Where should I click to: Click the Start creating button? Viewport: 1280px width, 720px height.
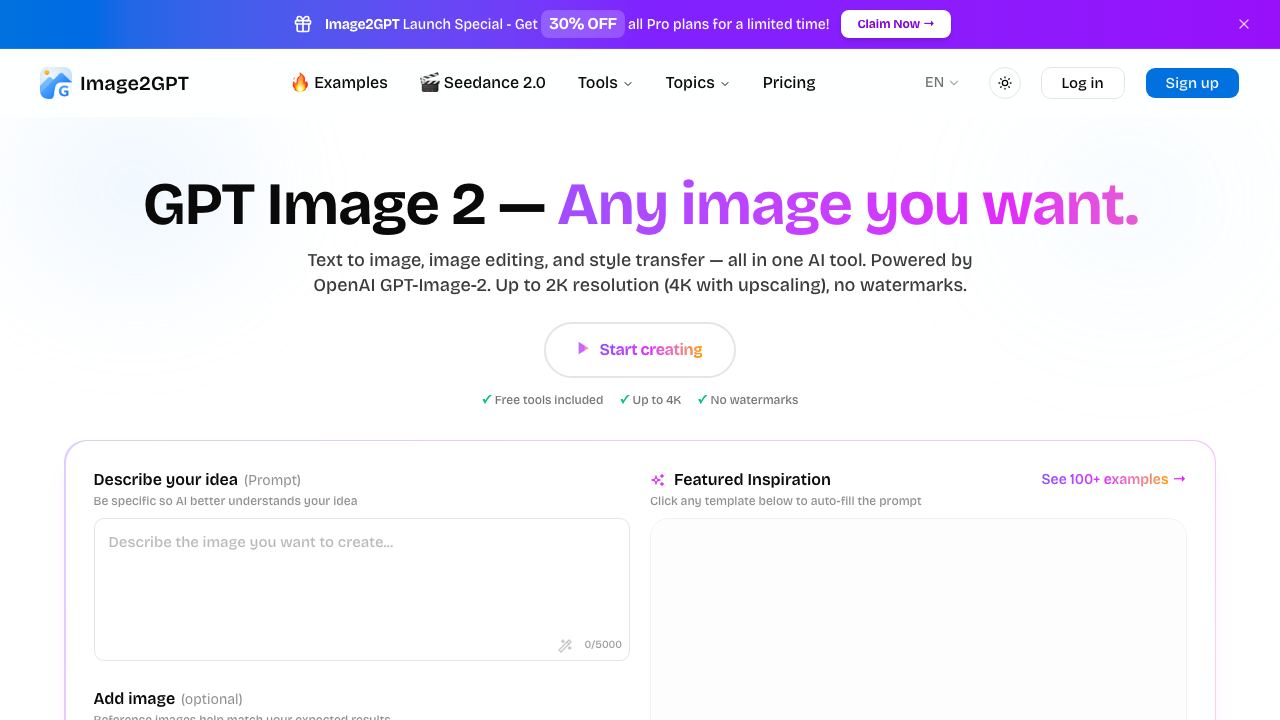640,350
